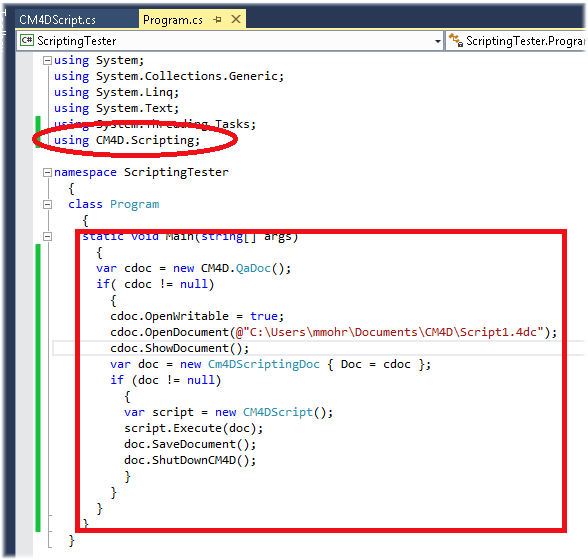Open the ScriptingTester.Program type dropdown
Viewport: 588px width, 560px height.
pos(516,41)
